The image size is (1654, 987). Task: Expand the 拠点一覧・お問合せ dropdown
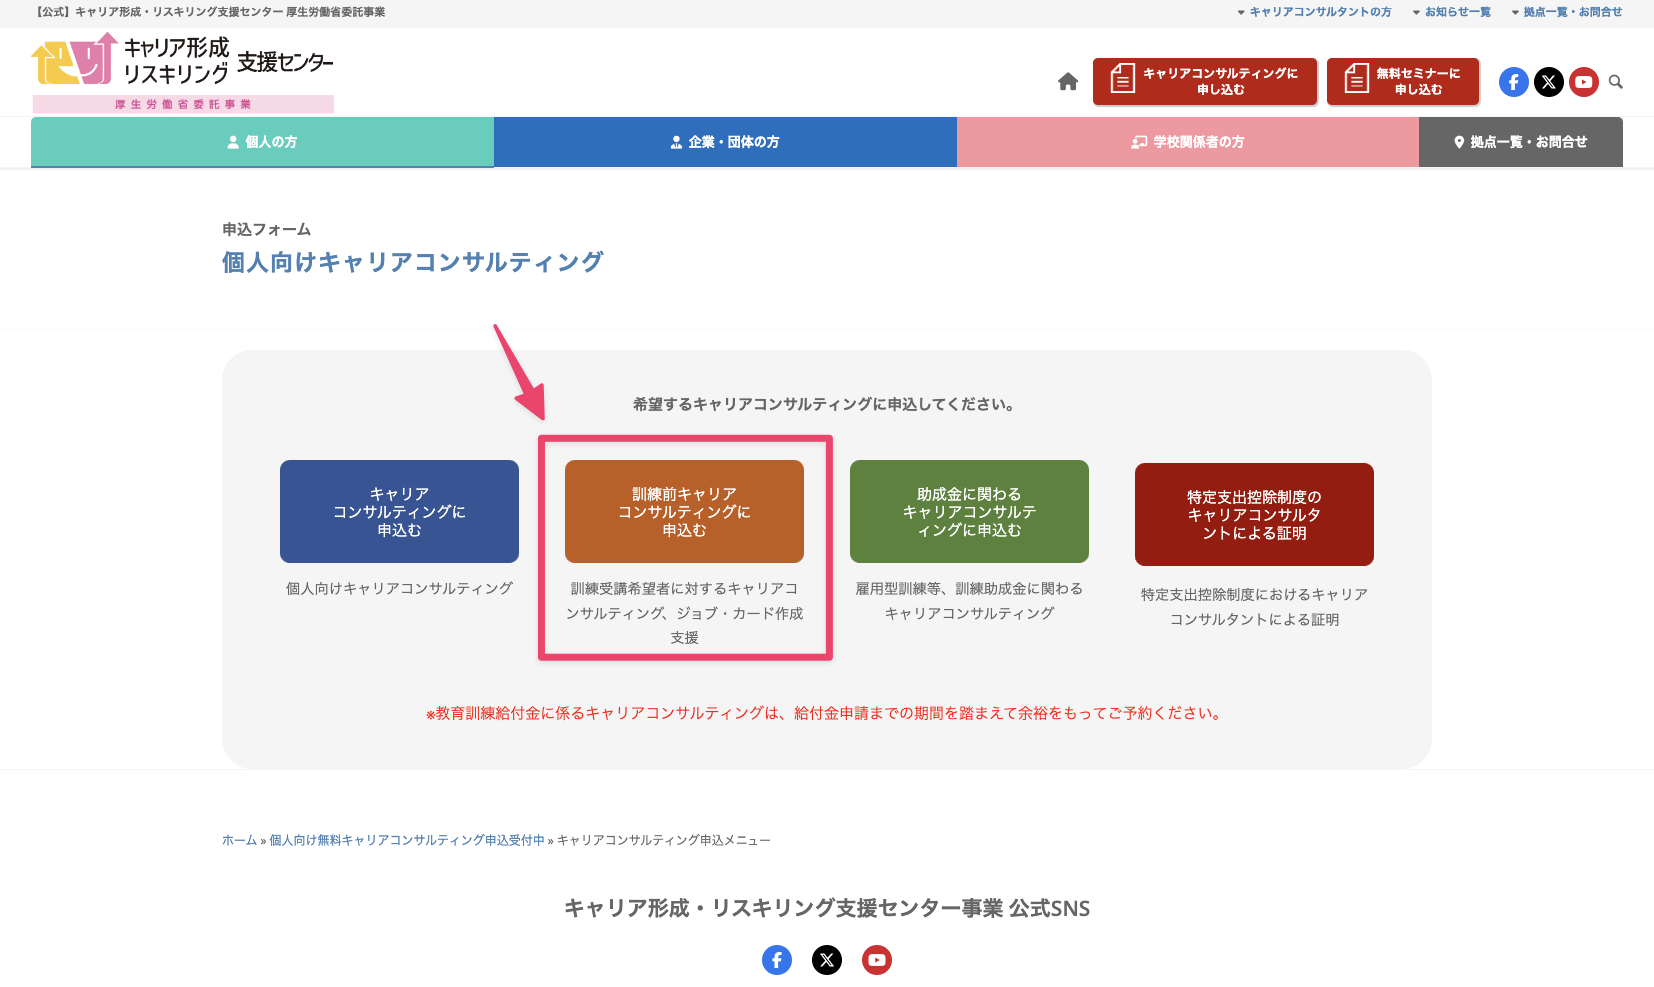(x=1566, y=12)
